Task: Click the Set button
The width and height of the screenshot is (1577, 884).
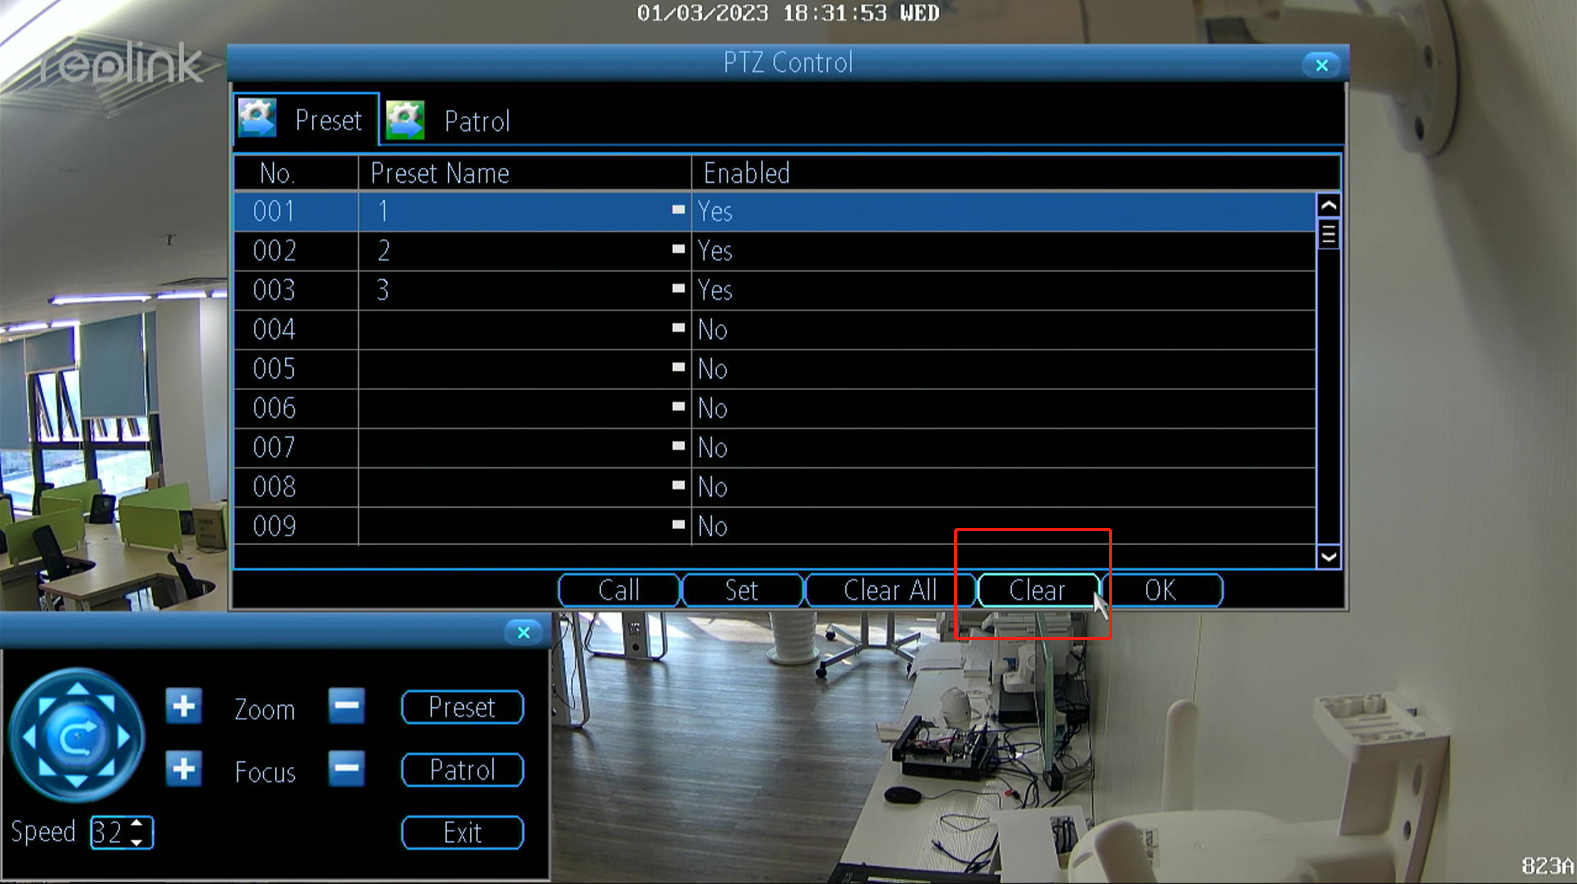Action: click(x=742, y=590)
